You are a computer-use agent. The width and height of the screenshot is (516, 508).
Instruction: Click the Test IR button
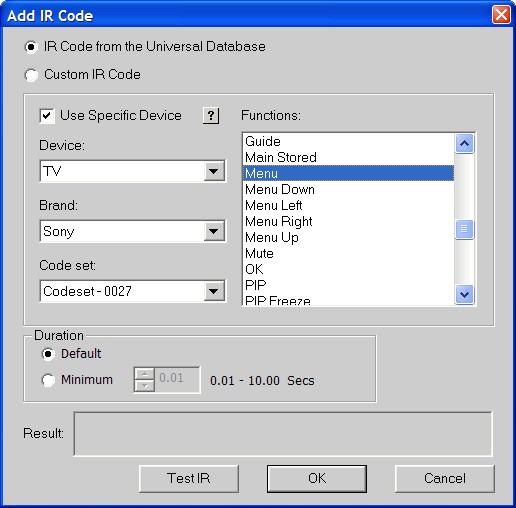coord(189,478)
